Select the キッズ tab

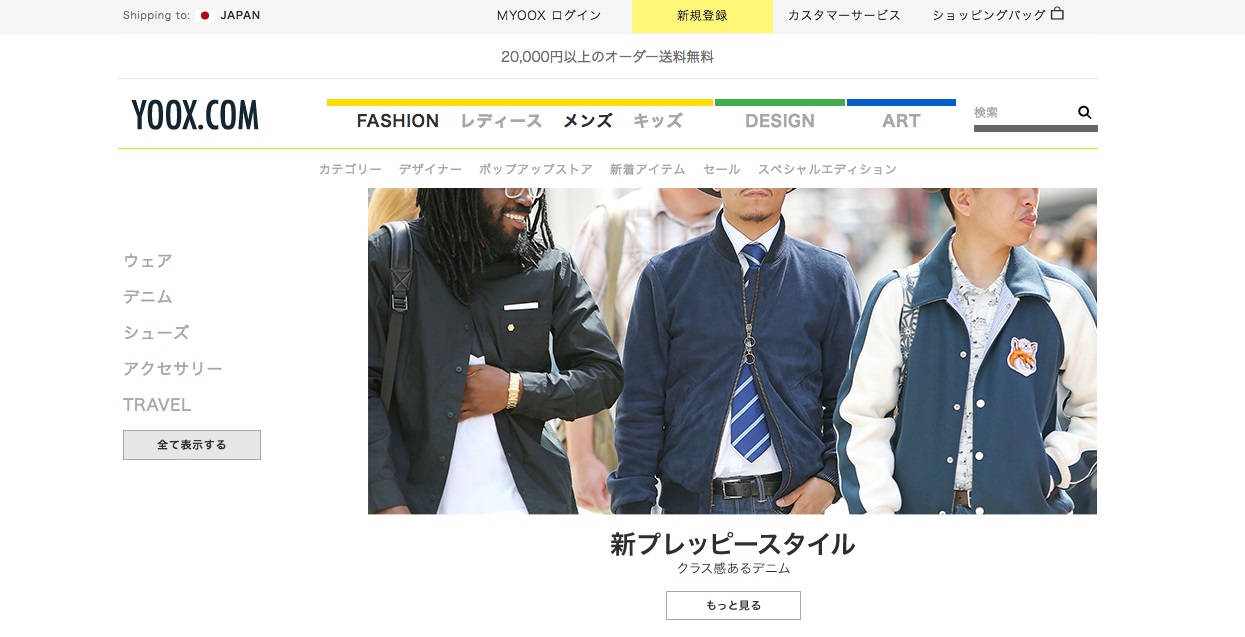point(658,121)
